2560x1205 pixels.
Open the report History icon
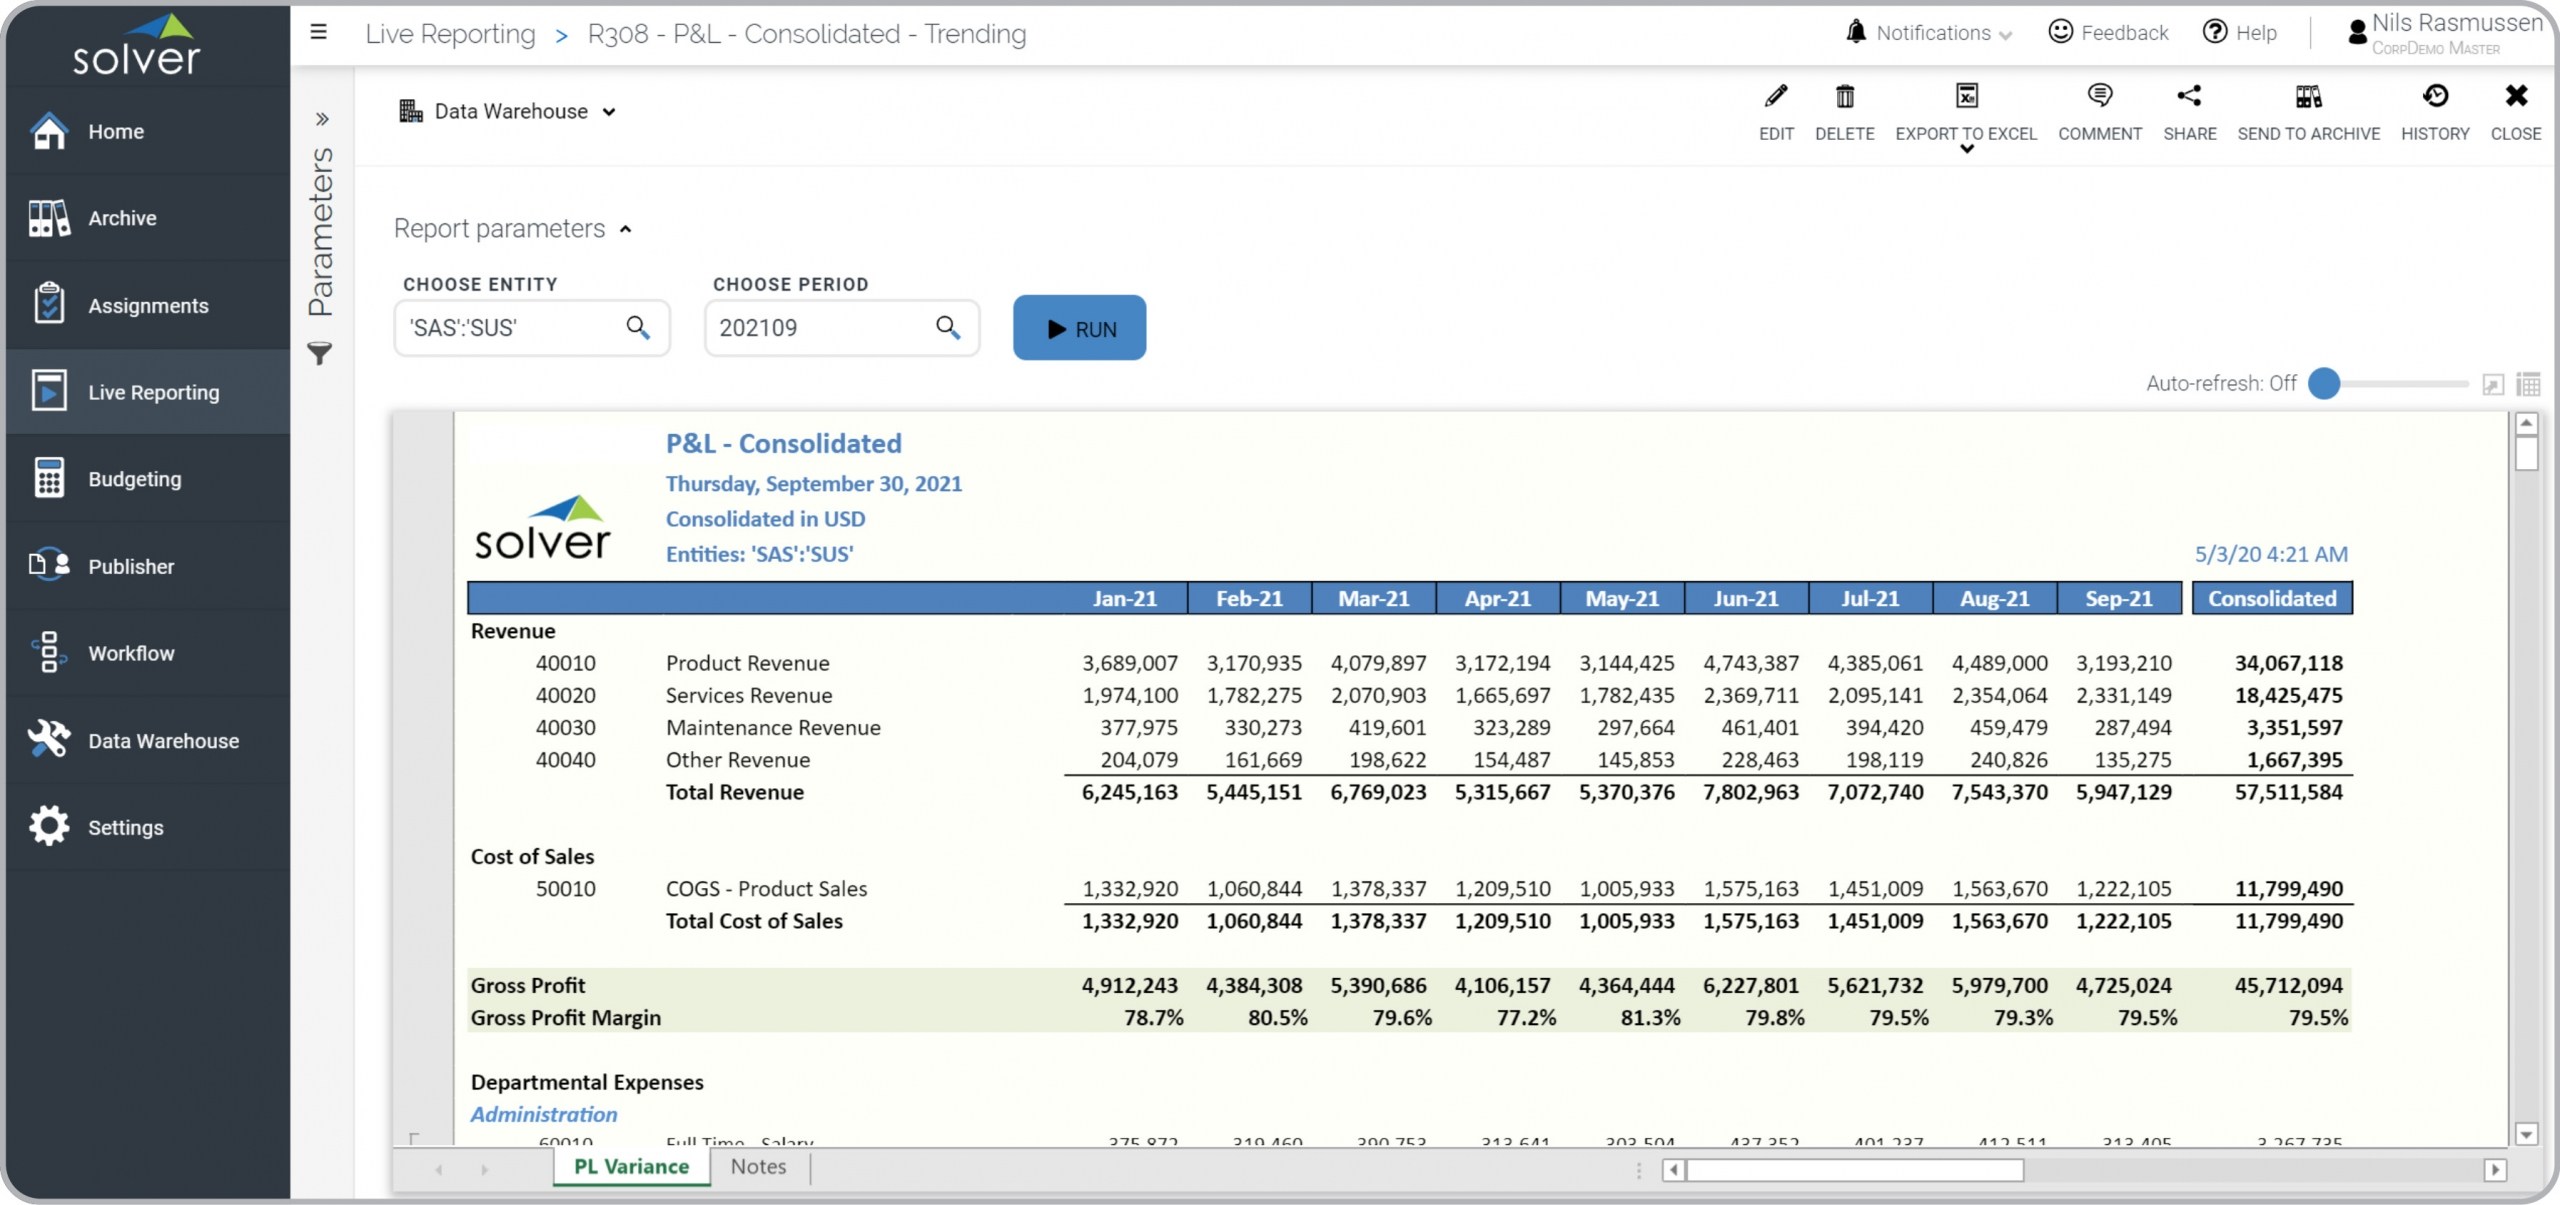coord(2435,97)
